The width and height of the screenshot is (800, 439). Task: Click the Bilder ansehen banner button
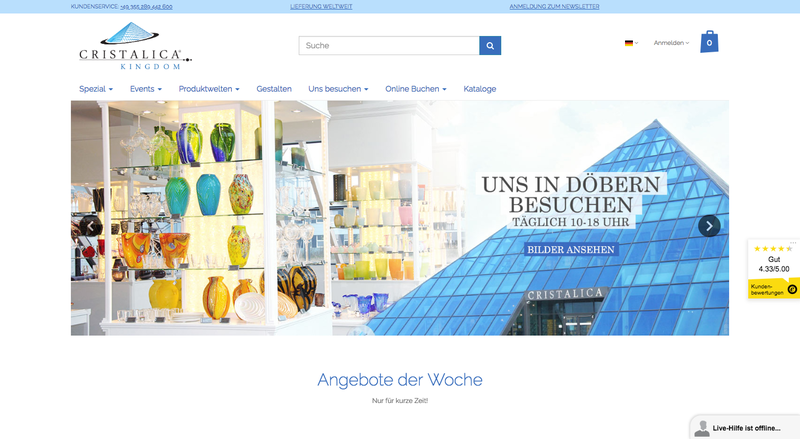pyautogui.click(x=570, y=250)
